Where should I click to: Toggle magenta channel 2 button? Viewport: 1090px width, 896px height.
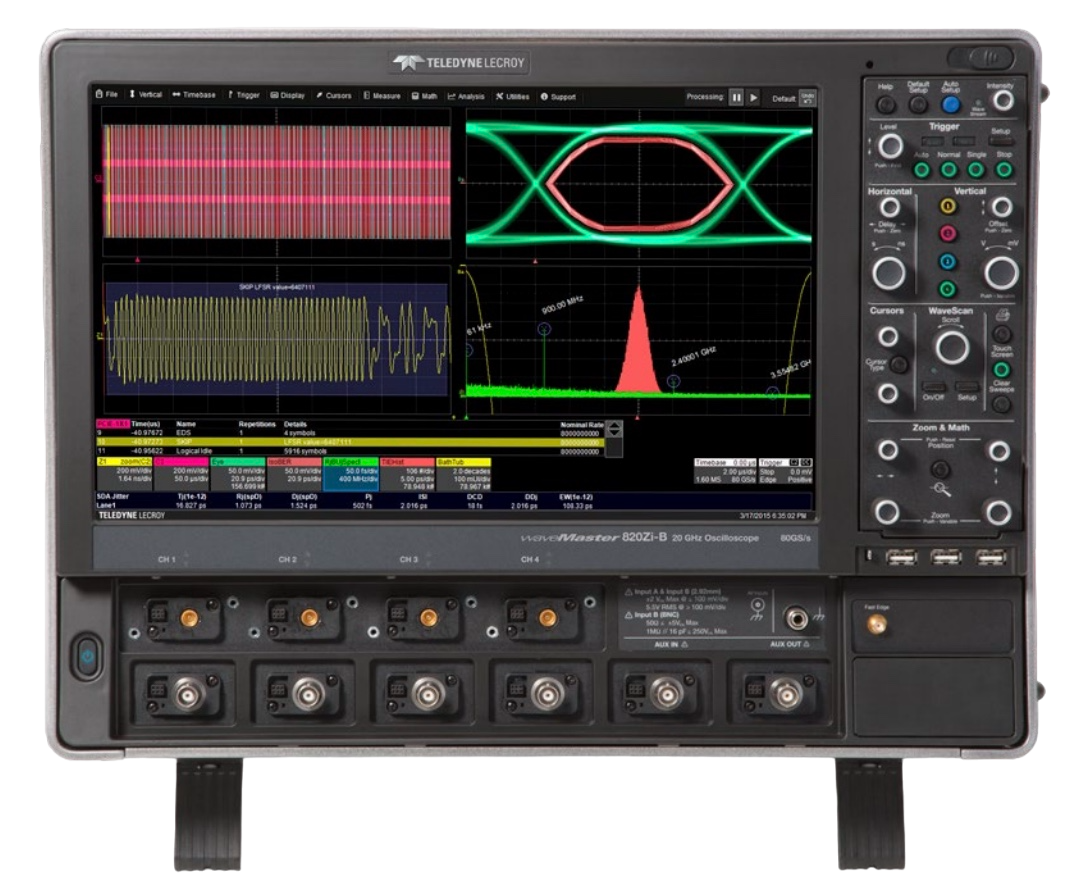(x=947, y=234)
